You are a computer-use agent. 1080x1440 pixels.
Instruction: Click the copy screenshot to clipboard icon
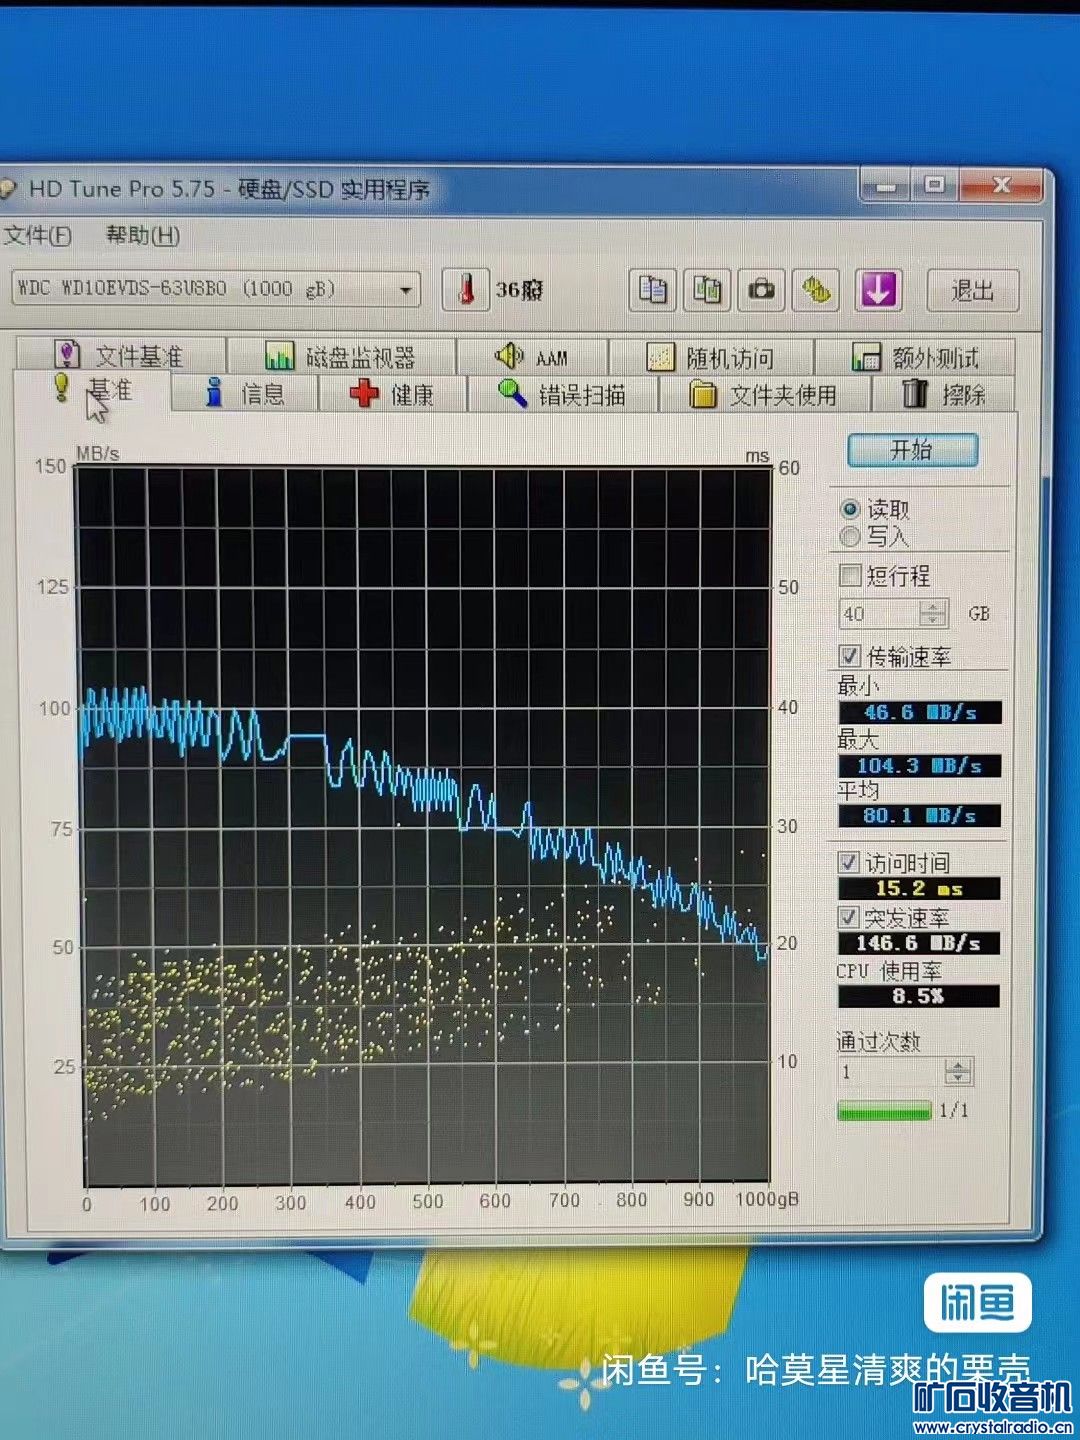tap(707, 290)
